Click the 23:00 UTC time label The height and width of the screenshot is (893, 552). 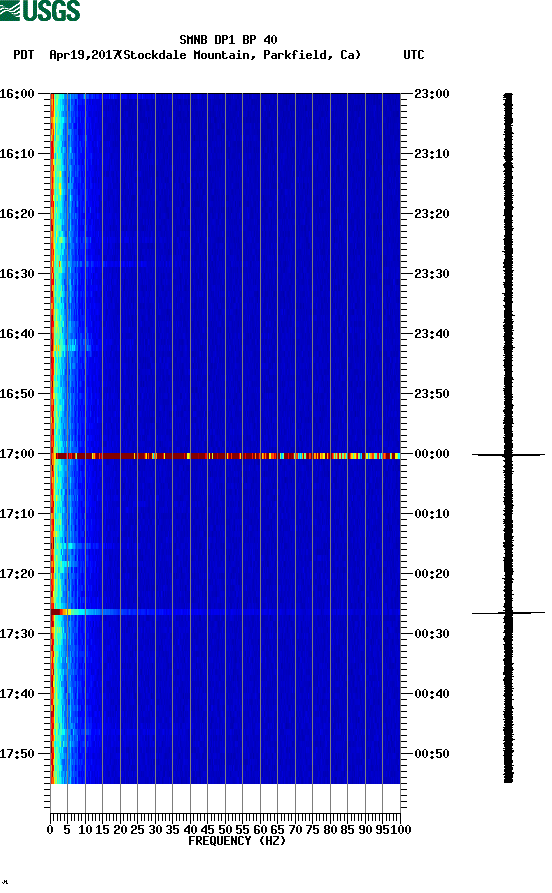(x=432, y=94)
